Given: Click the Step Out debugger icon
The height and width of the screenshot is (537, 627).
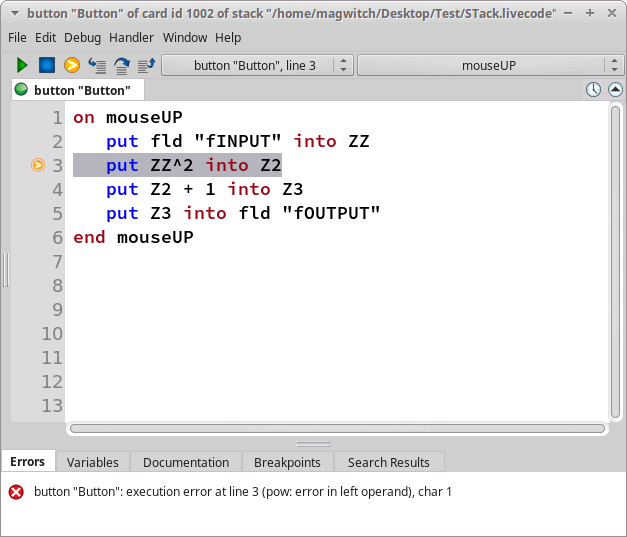Looking at the screenshot, I should tap(146, 65).
